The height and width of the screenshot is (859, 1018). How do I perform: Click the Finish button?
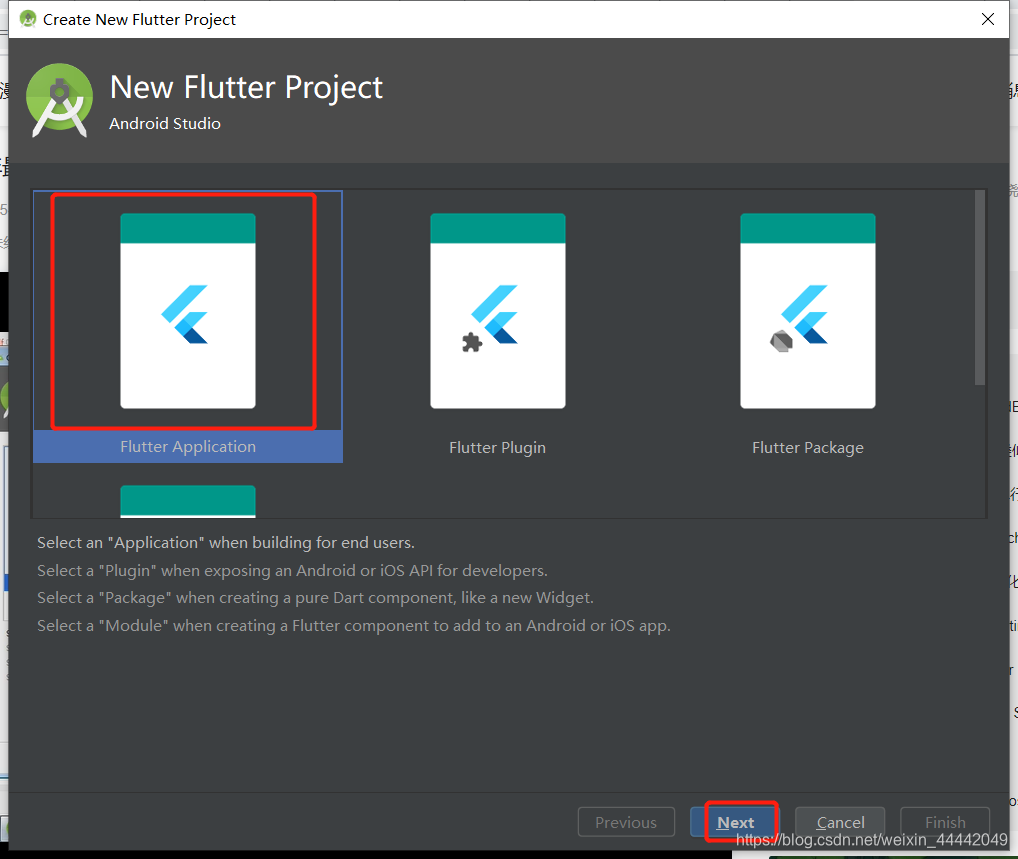coord(945,822)
